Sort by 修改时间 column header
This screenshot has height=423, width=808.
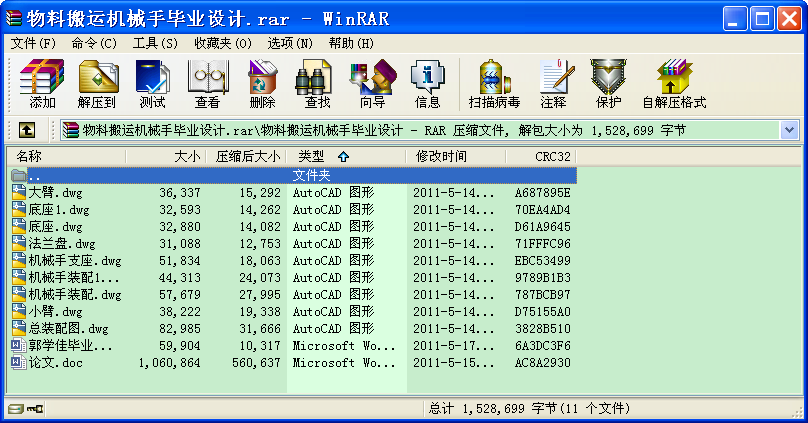click(x=456, y=156)
